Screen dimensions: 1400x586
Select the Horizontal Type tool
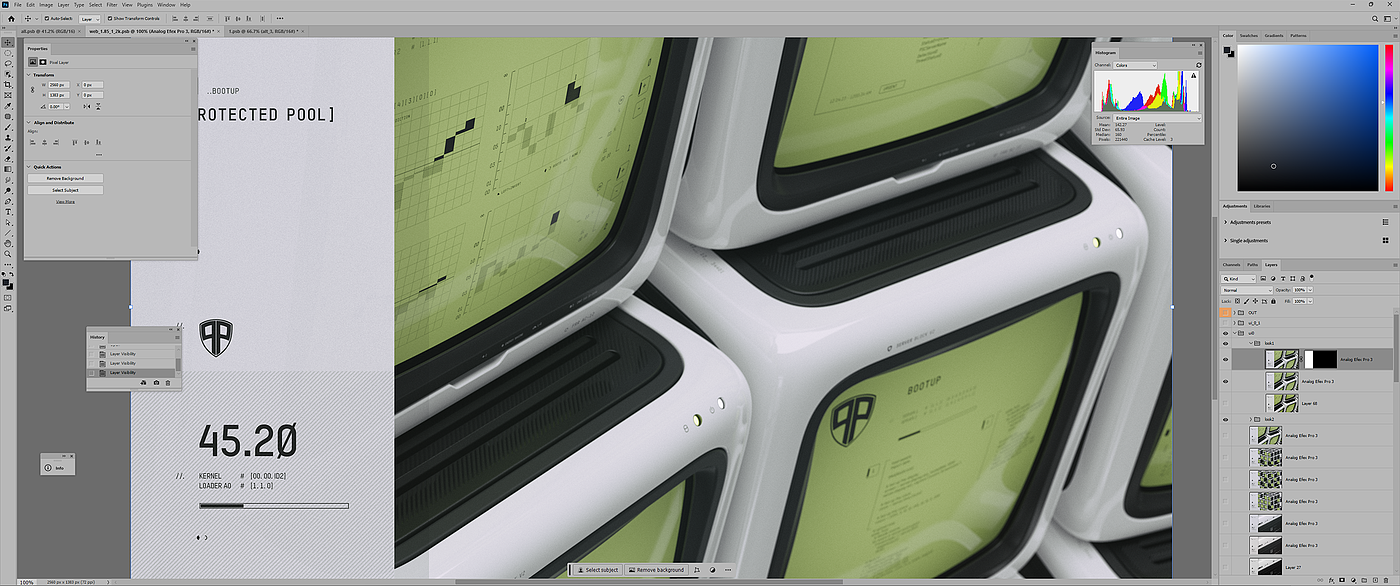click(8, 212)
